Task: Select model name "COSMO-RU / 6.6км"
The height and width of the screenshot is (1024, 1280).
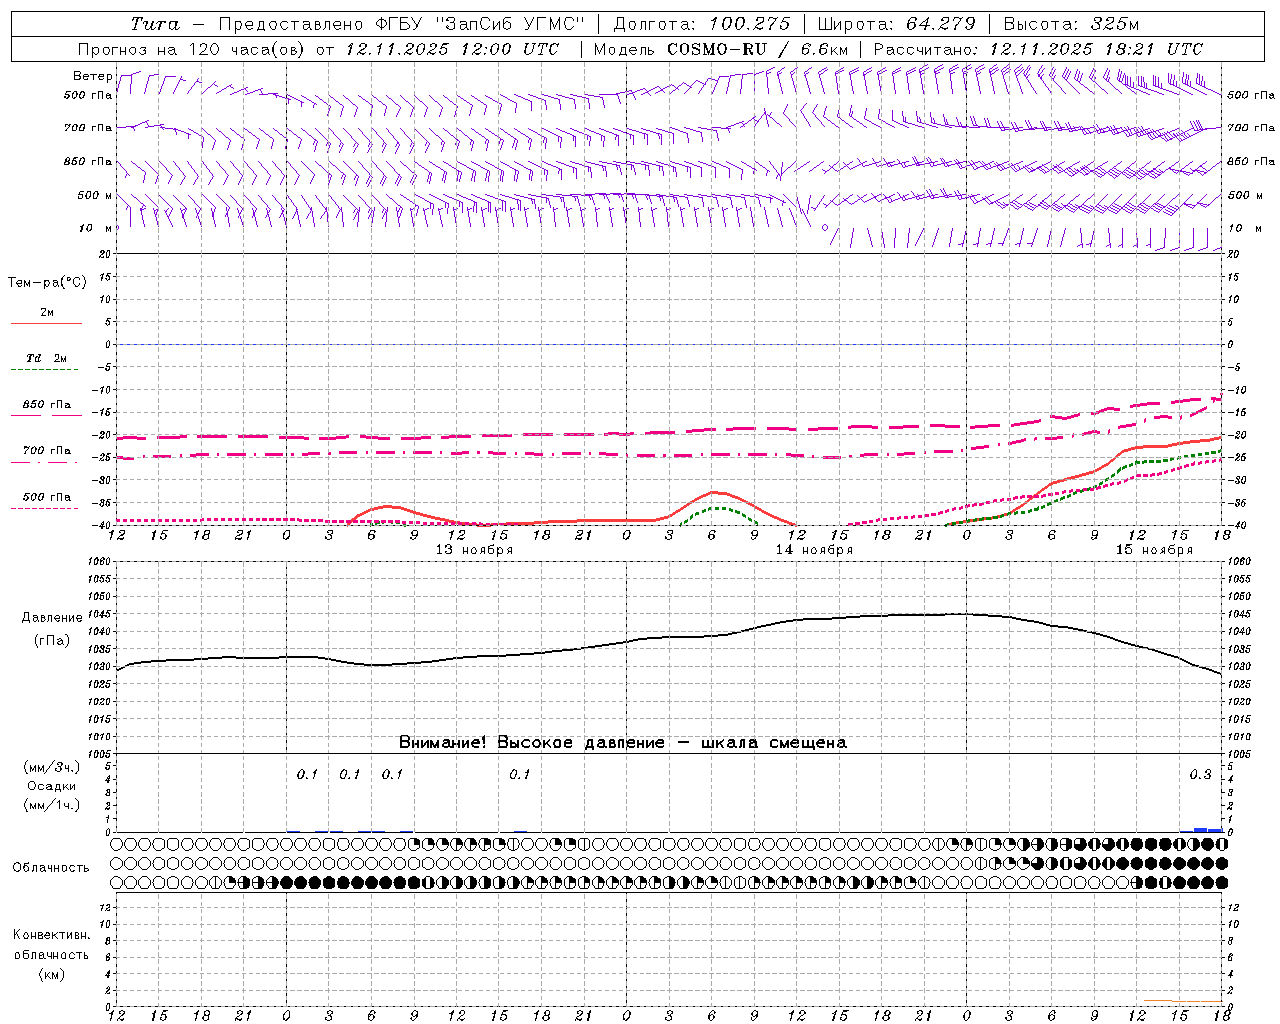Action: [757, 49]
